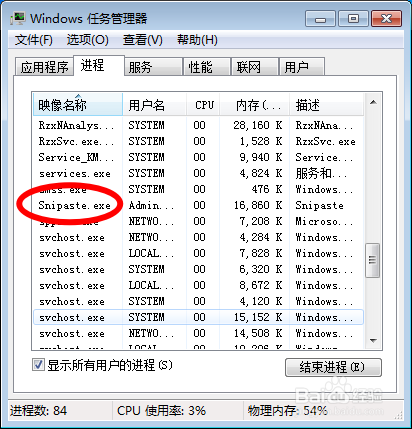The height and width of the screenshot is (429, 412).
Task: Select svchost.exe row using 4,120 K
Action: (x=198, y=301)
